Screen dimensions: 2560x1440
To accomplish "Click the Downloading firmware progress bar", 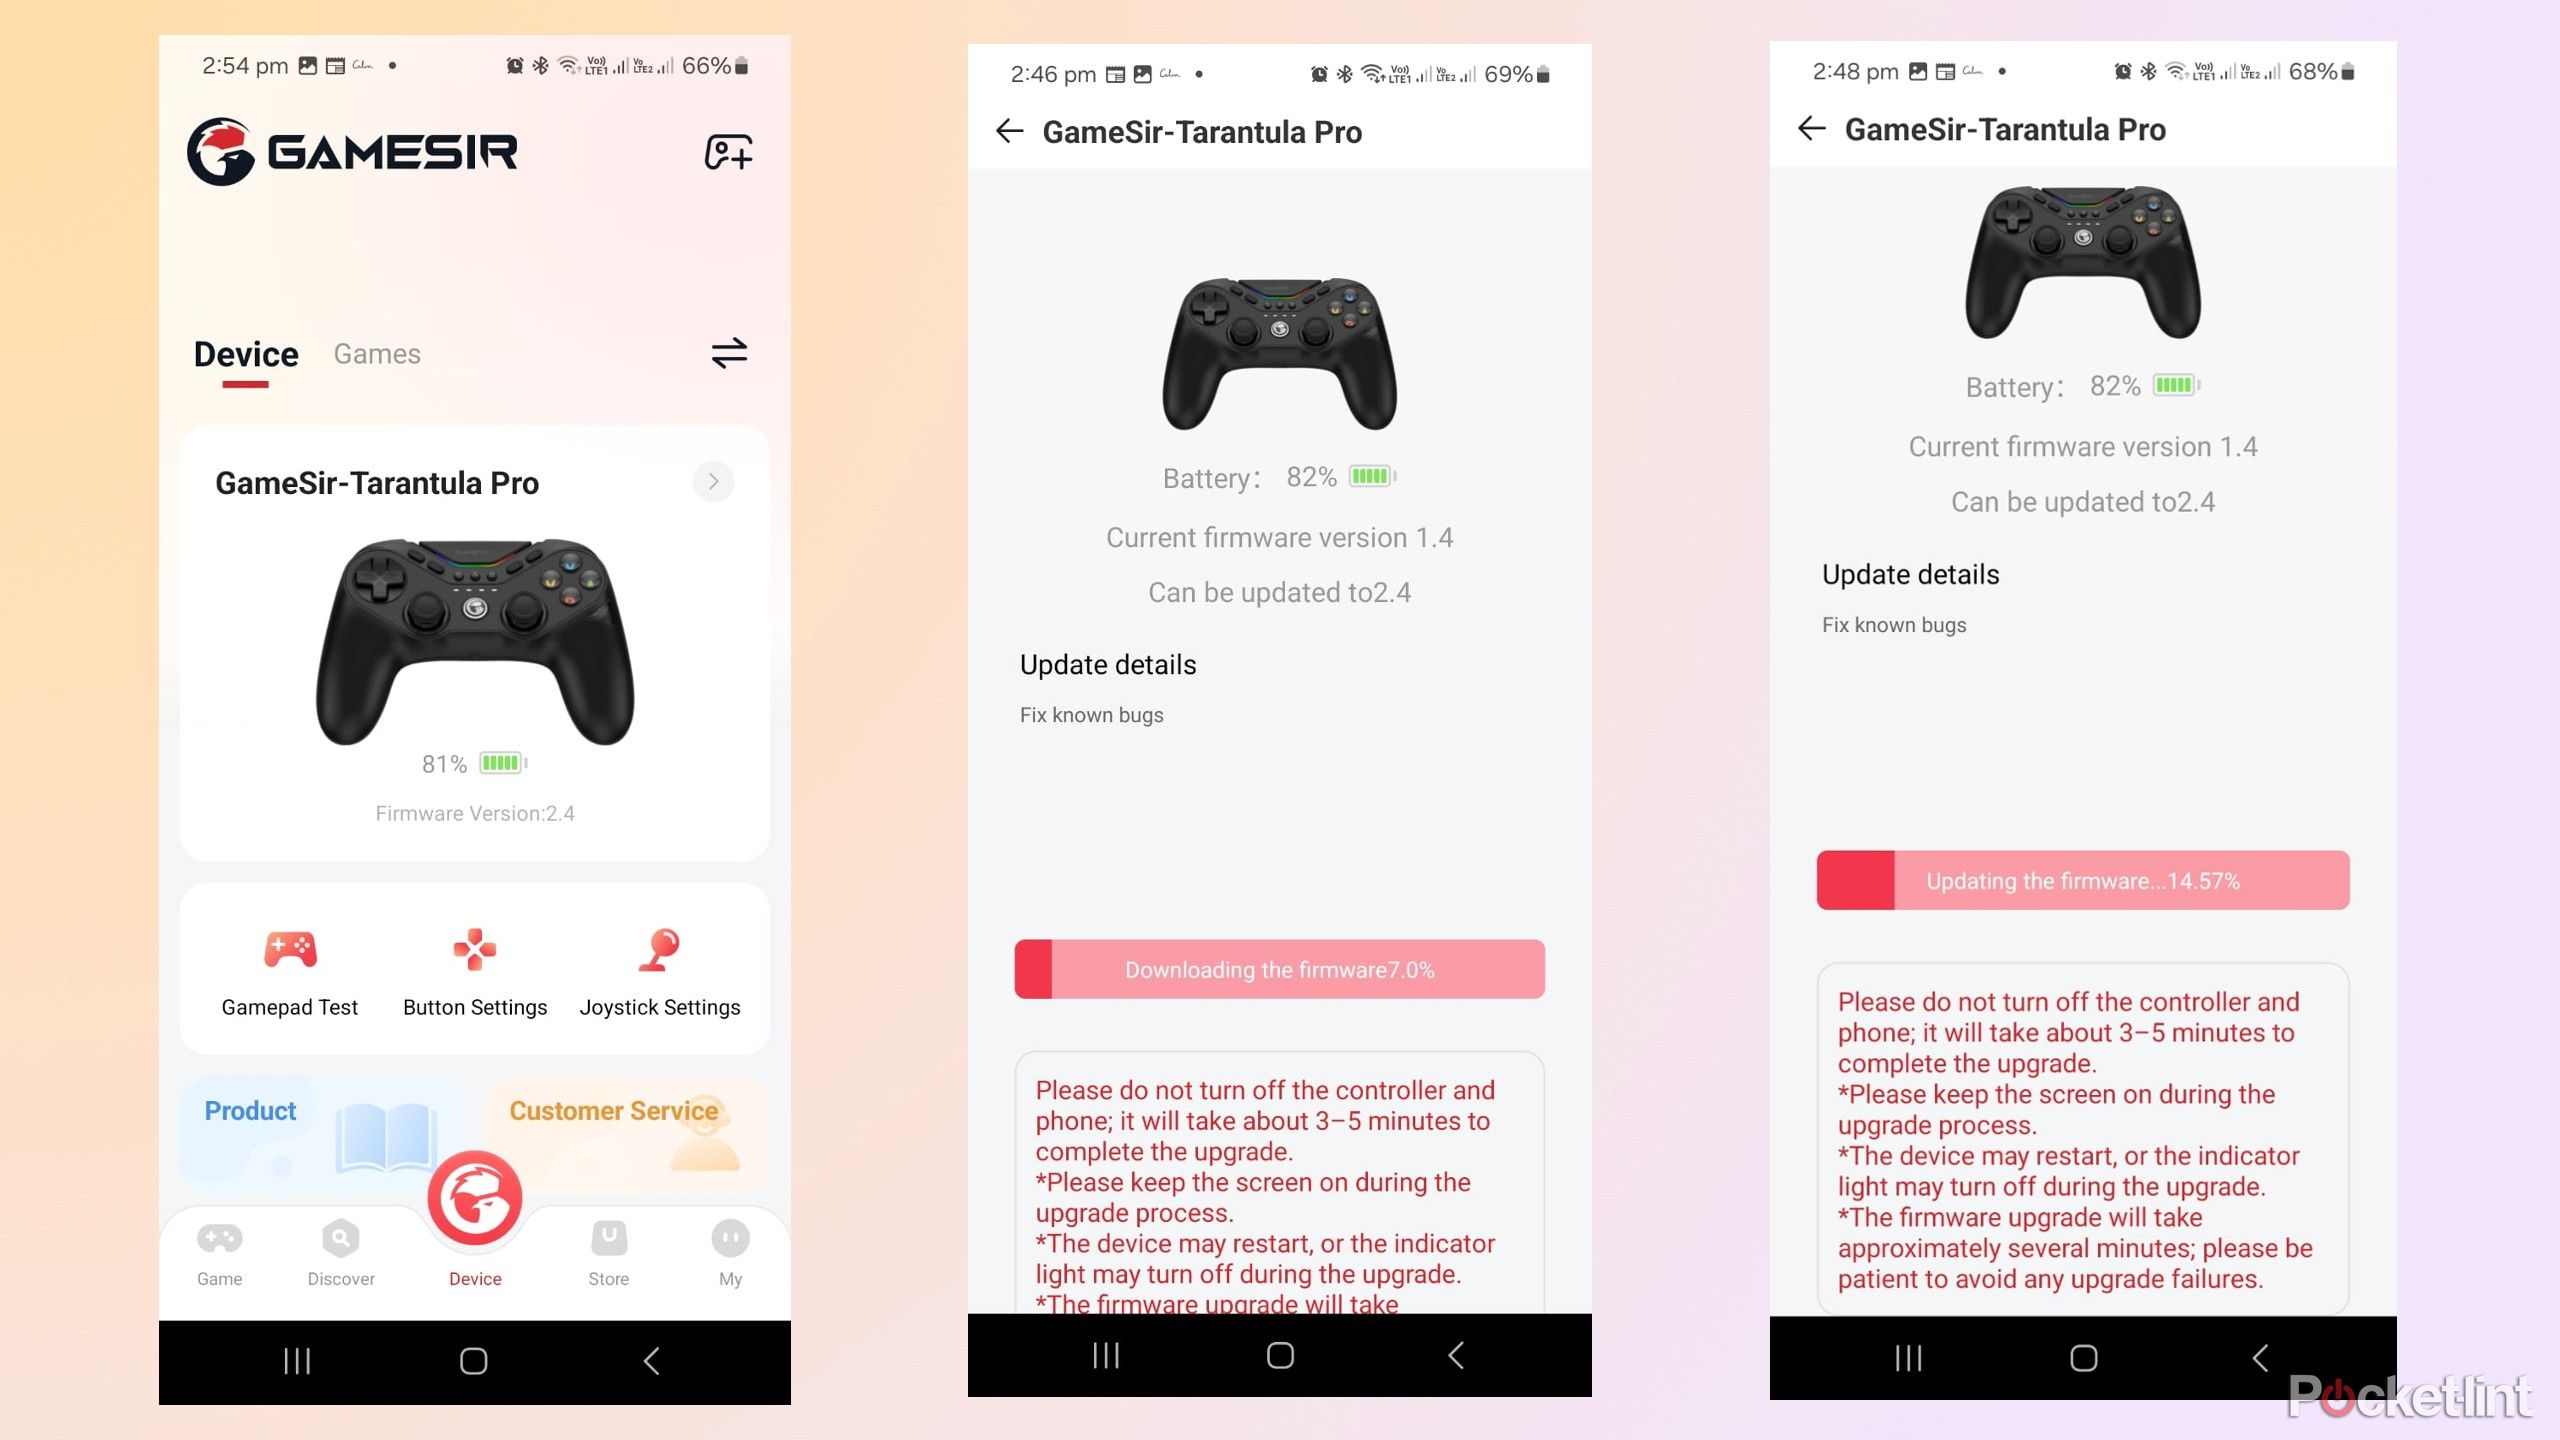I will 1278,969.
